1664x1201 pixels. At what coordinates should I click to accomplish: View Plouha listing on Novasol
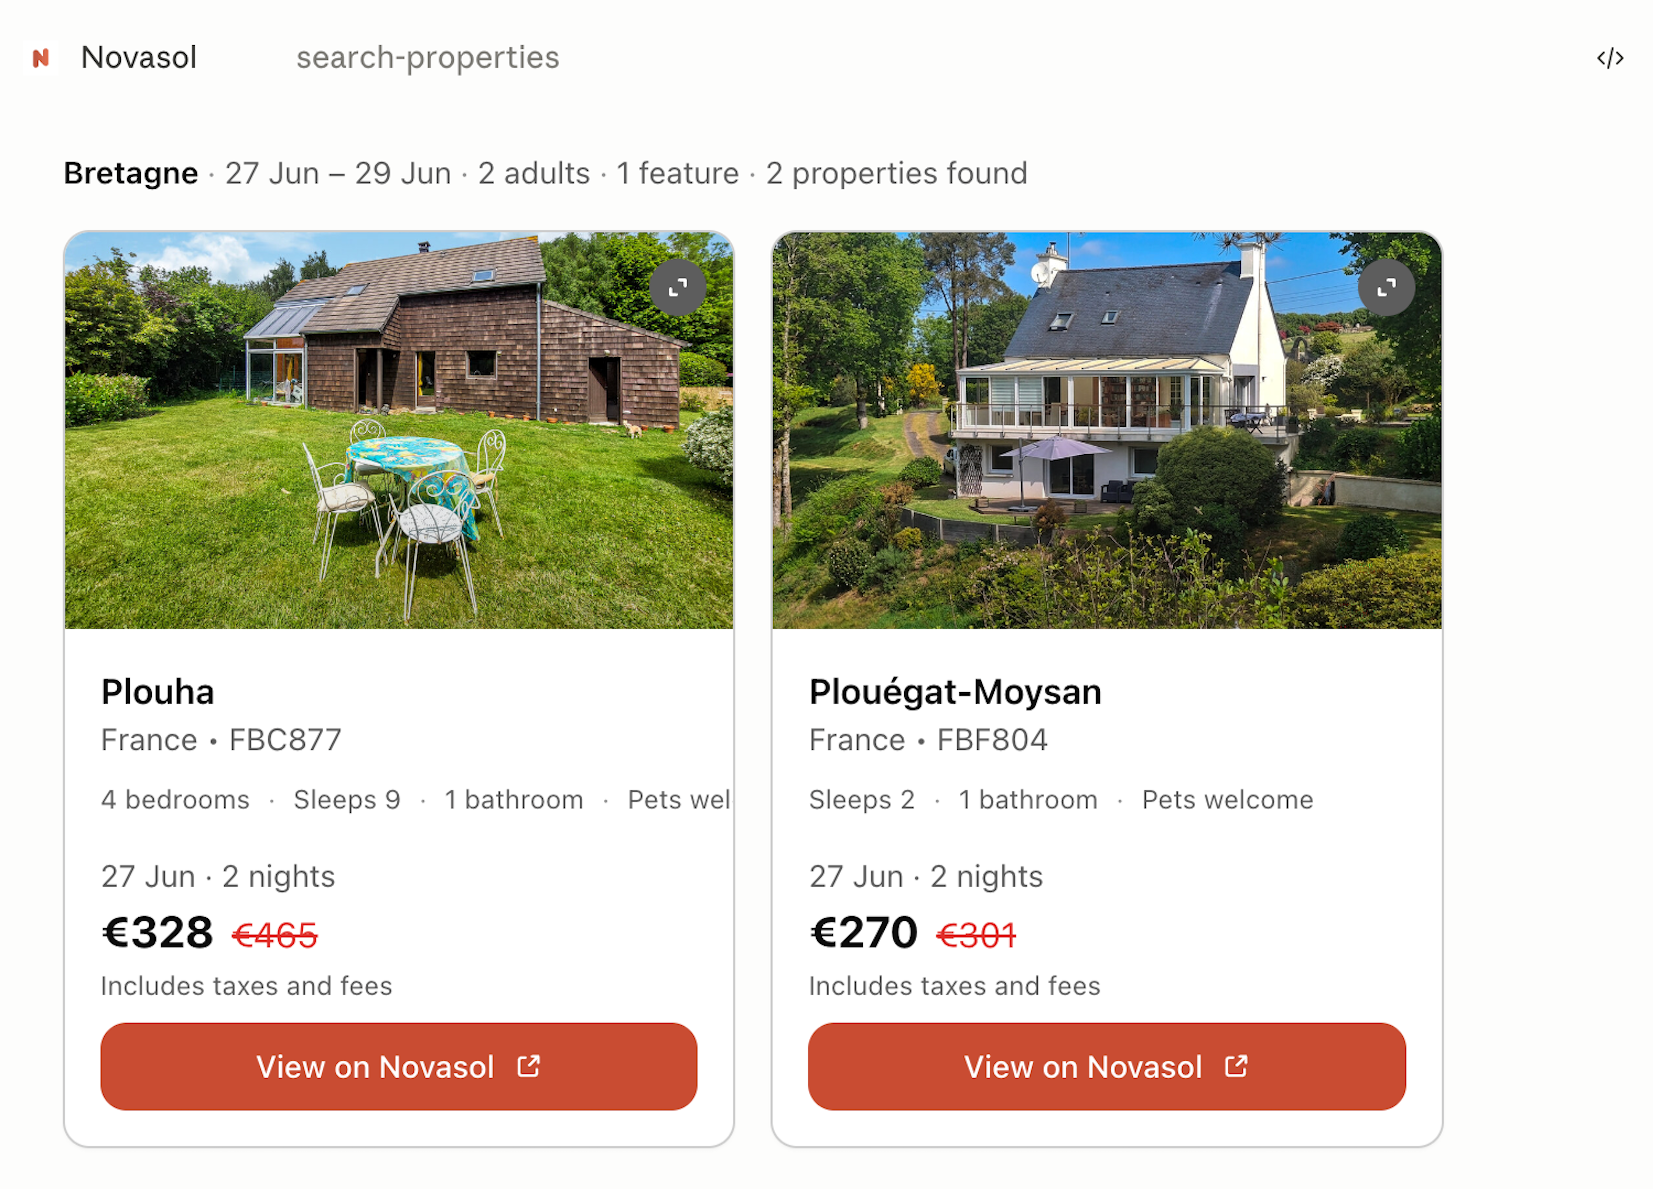tap(399, 1066)
